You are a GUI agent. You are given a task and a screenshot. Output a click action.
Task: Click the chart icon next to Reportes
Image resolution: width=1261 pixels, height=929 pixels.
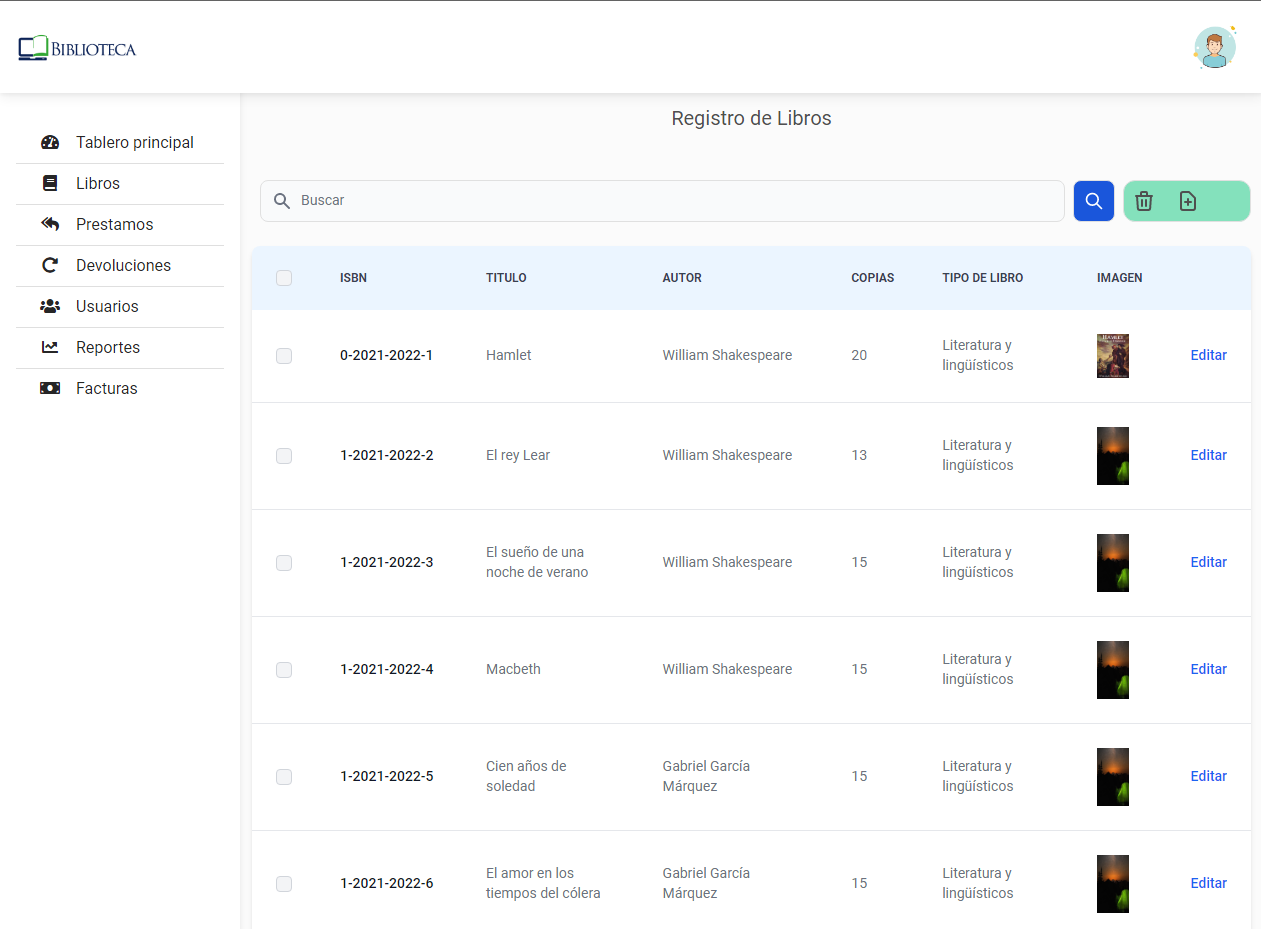coord(50,347)
